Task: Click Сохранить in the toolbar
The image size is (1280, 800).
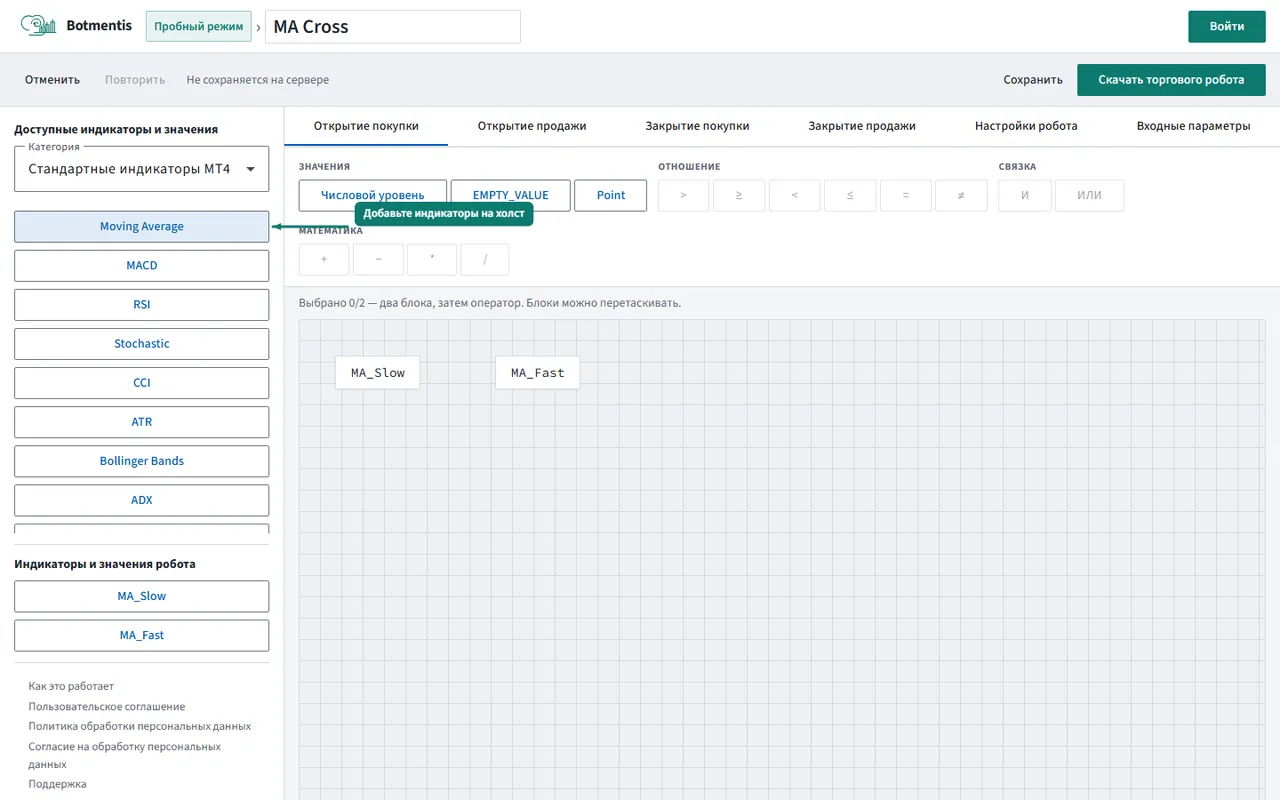Action: pyautogui.click(x=1033, y=80)
